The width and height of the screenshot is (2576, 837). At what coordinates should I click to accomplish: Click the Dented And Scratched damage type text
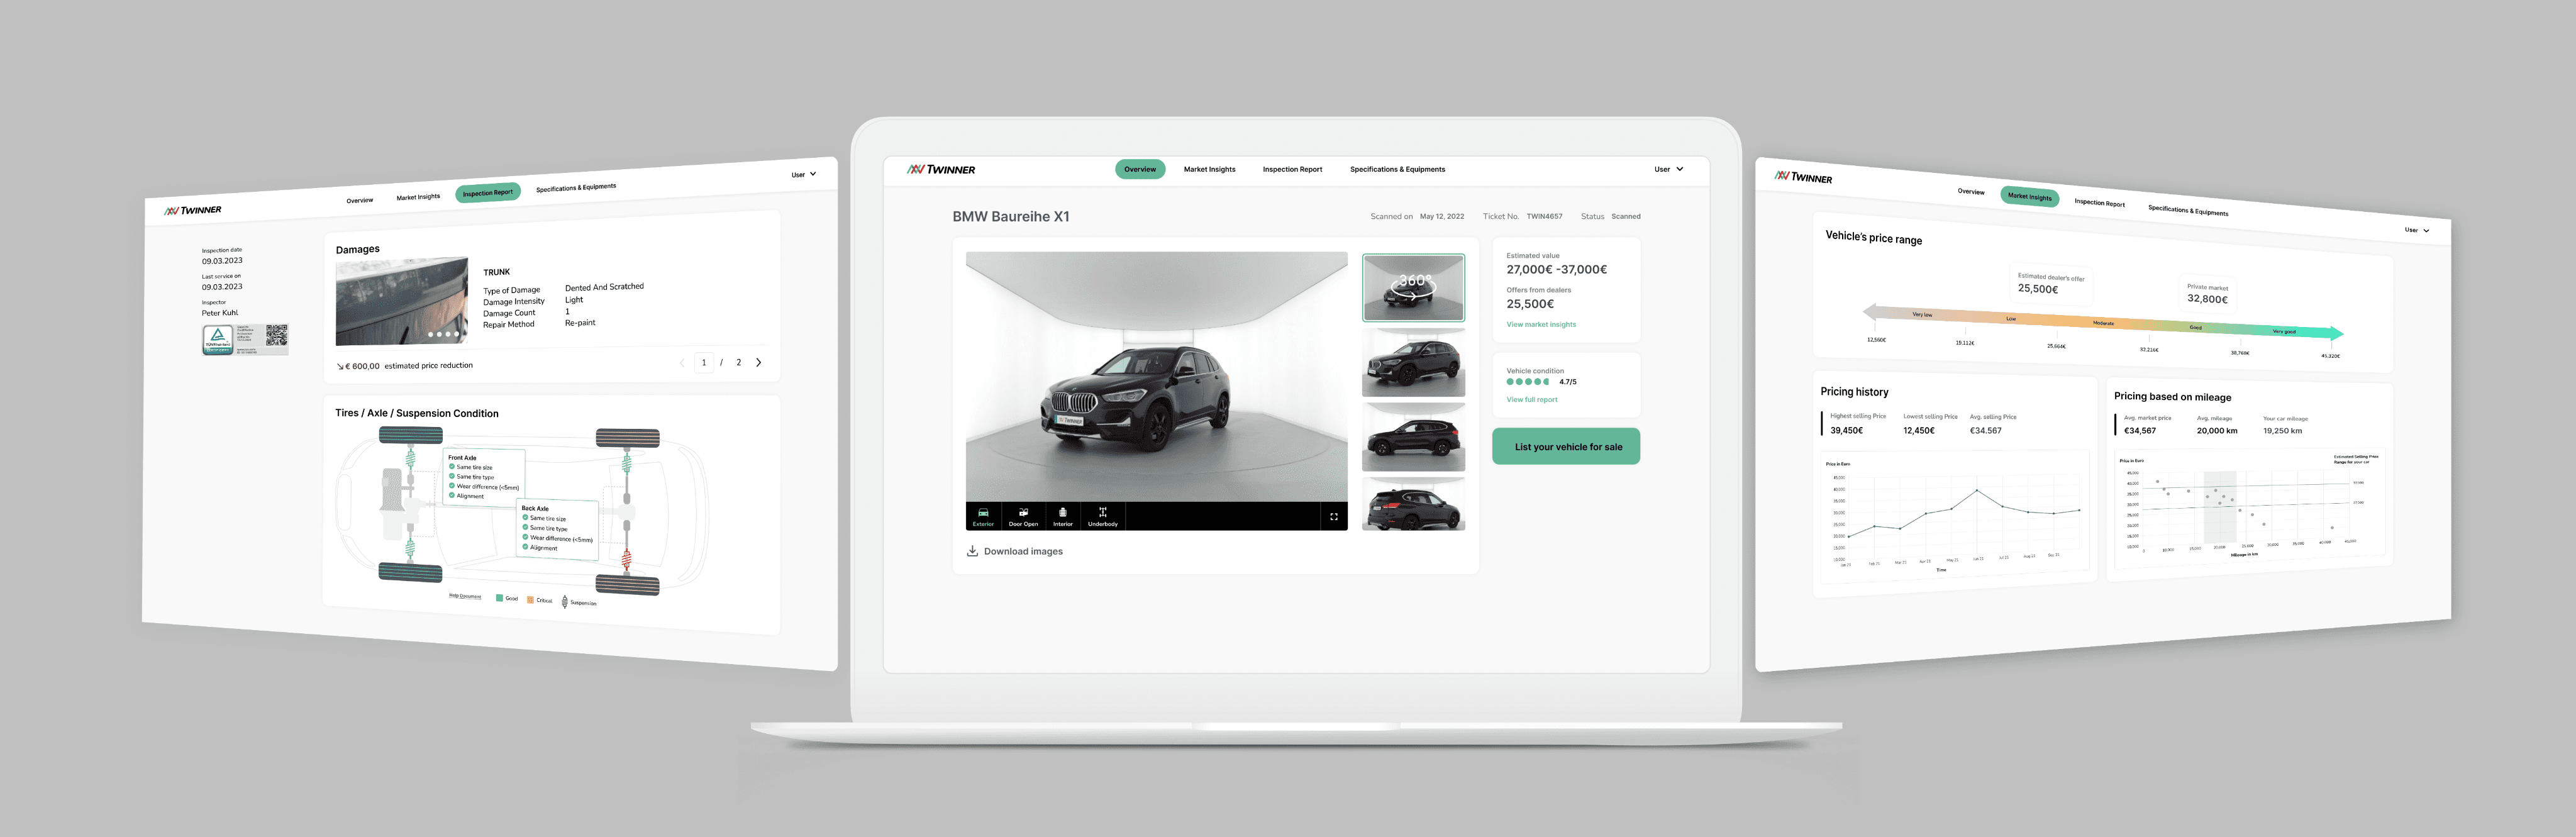604,287
